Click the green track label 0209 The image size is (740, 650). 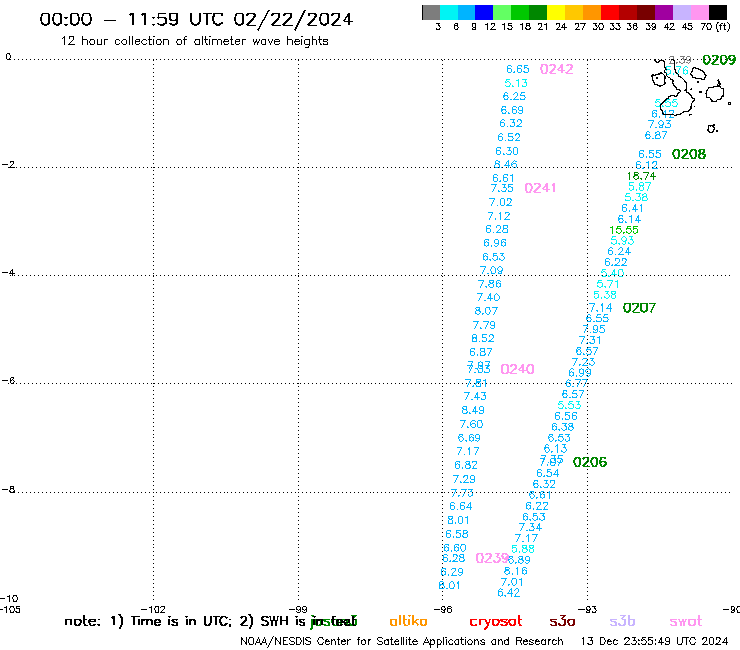pyautogui.click(x=719, y=60)
